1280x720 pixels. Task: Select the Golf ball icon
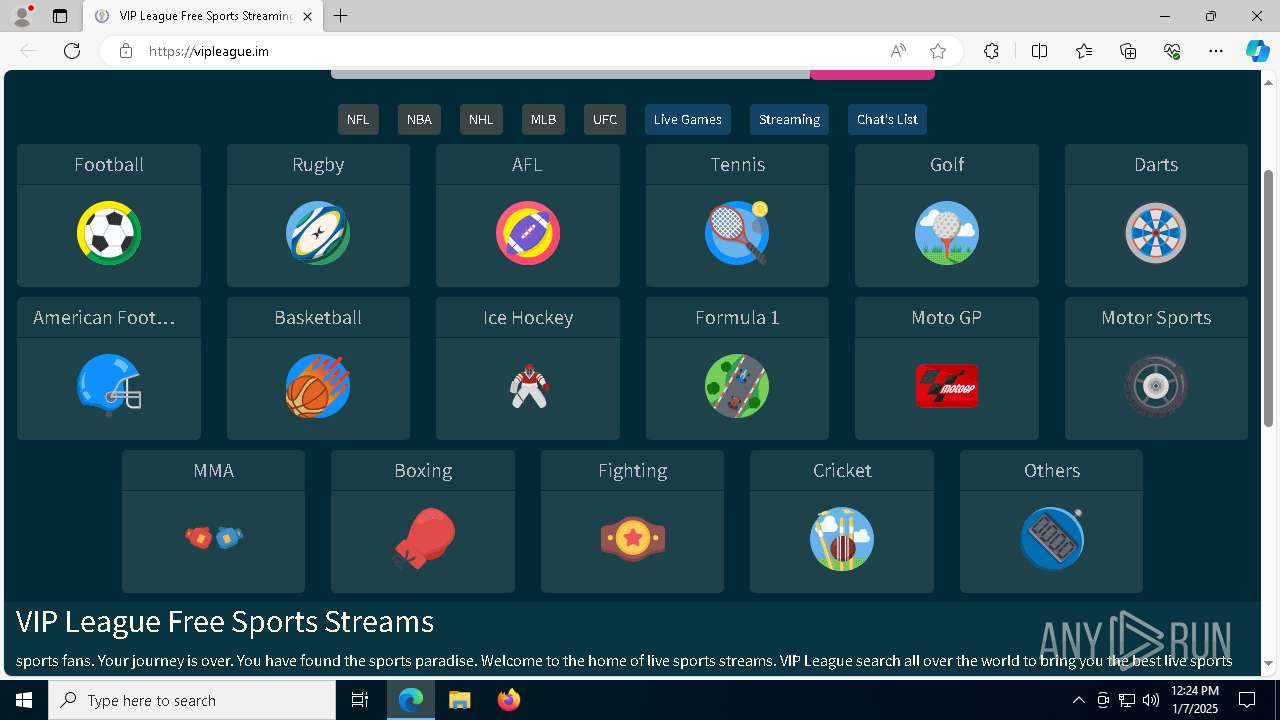point(947,233)
